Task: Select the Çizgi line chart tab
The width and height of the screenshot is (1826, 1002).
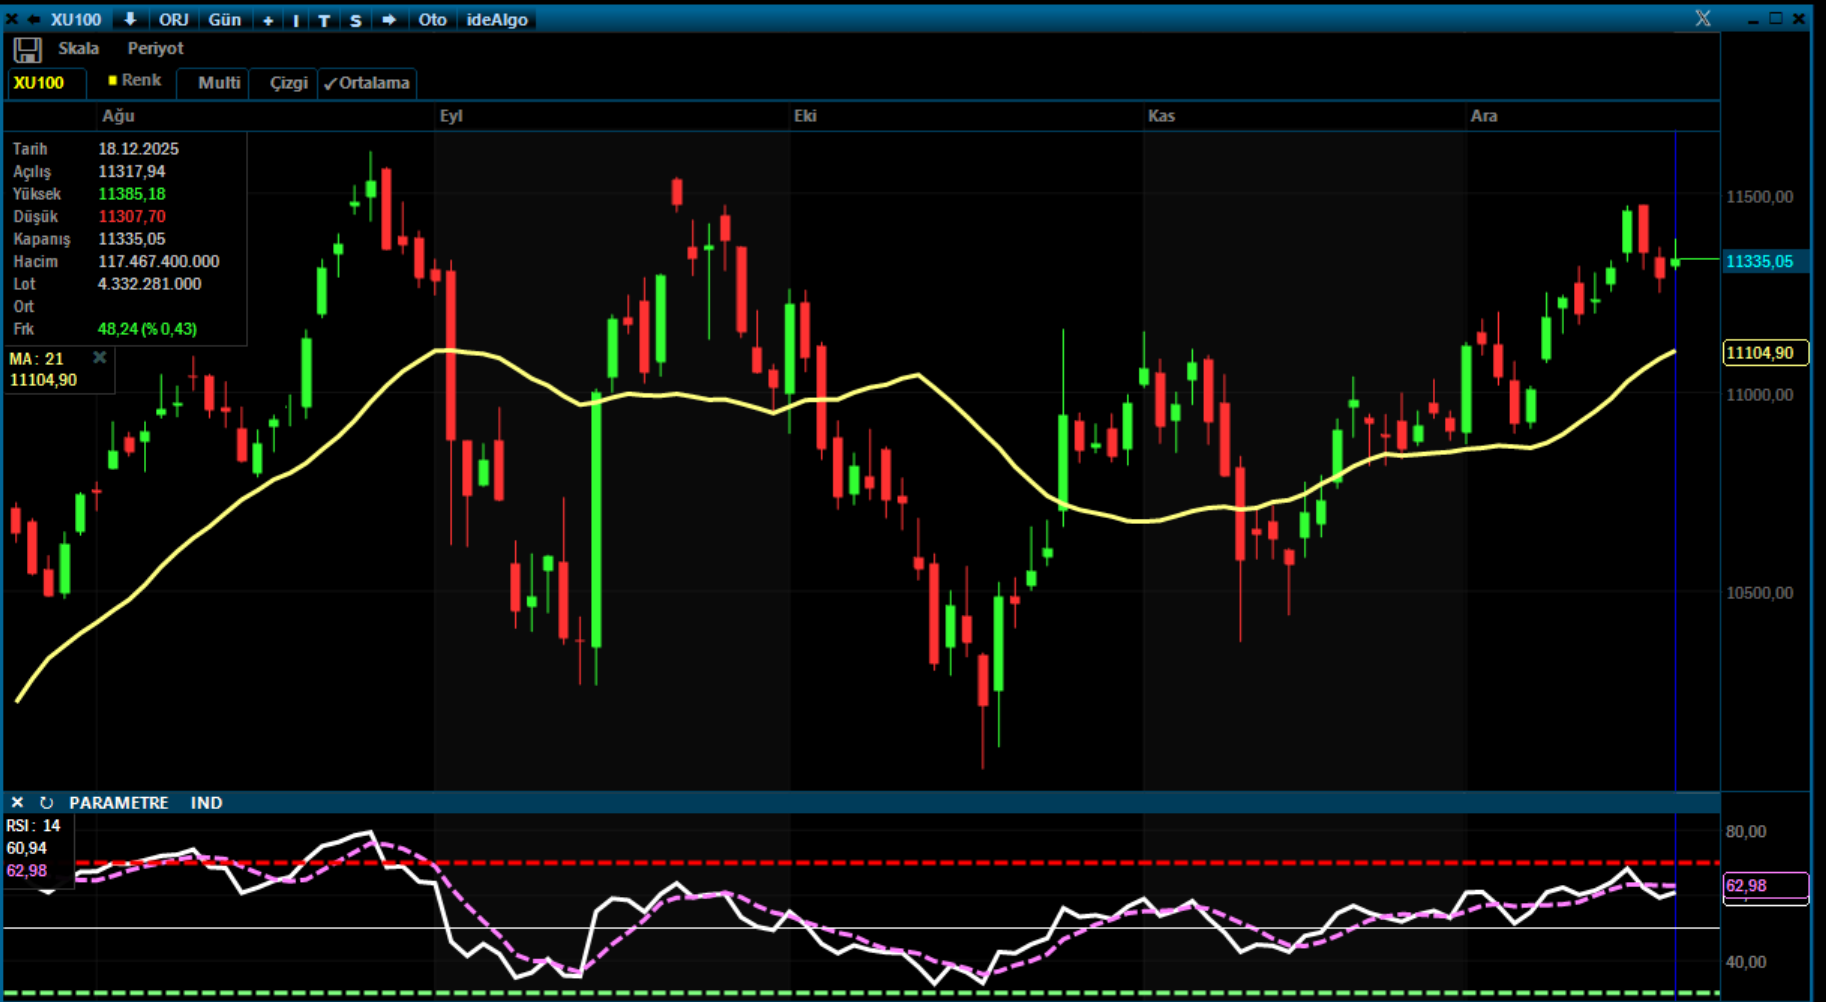Action: pyautogui.click(x=288, y=83)
